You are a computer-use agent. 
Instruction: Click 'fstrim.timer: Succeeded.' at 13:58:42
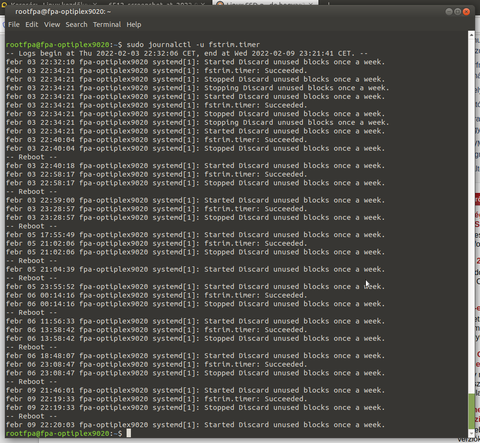(x=255, y=330)
